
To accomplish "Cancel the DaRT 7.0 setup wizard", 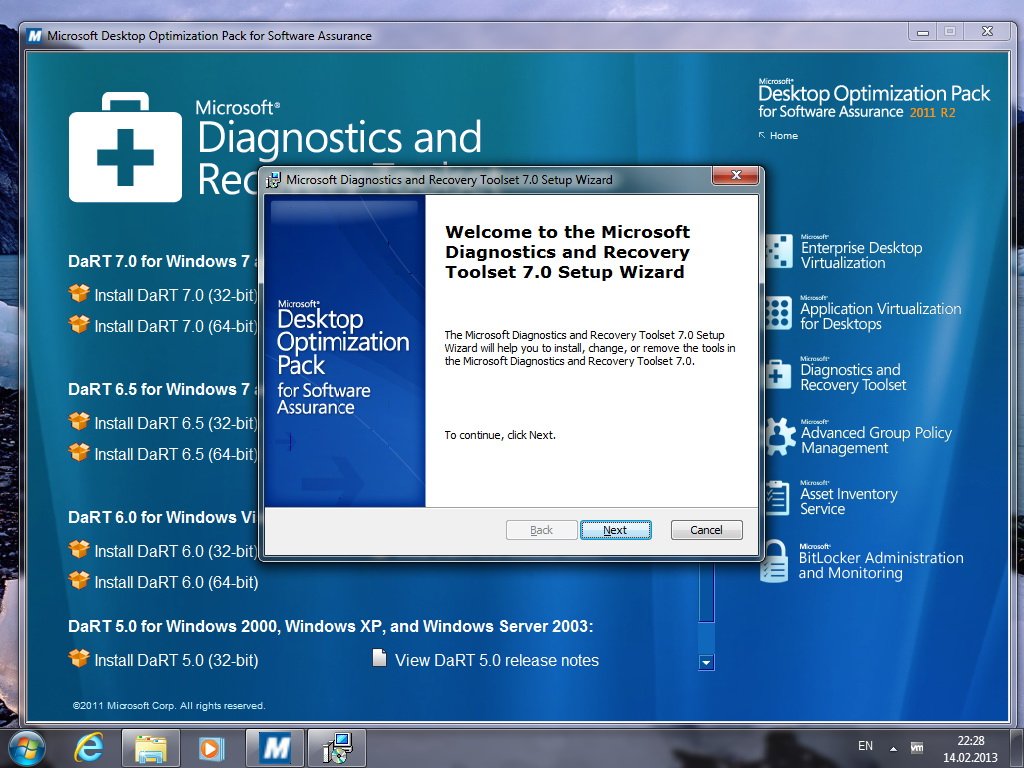I will click(706, 530).
